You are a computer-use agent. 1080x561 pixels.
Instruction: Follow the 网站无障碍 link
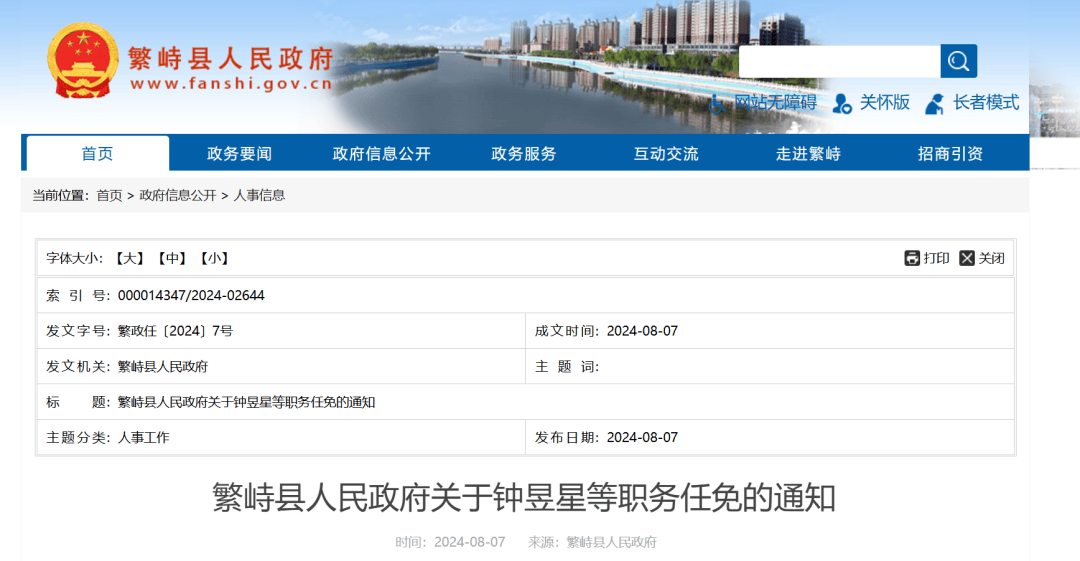coord(775,103)
